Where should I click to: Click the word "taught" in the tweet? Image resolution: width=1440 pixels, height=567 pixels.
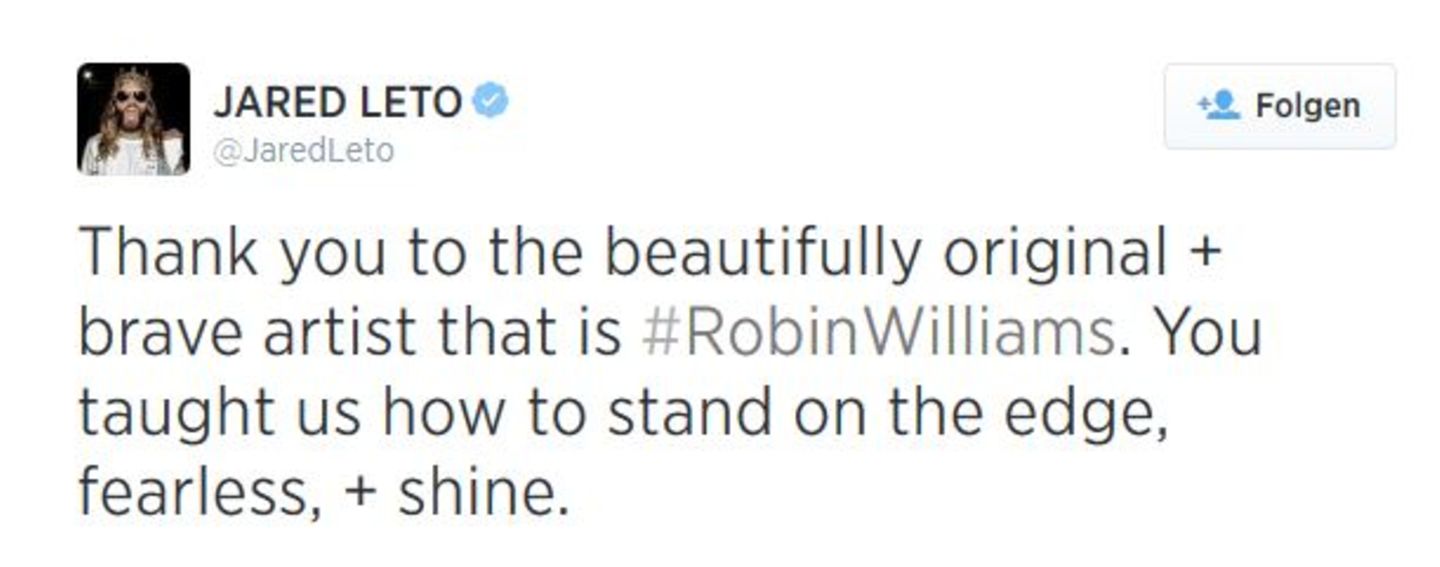[x=176, y=413]
